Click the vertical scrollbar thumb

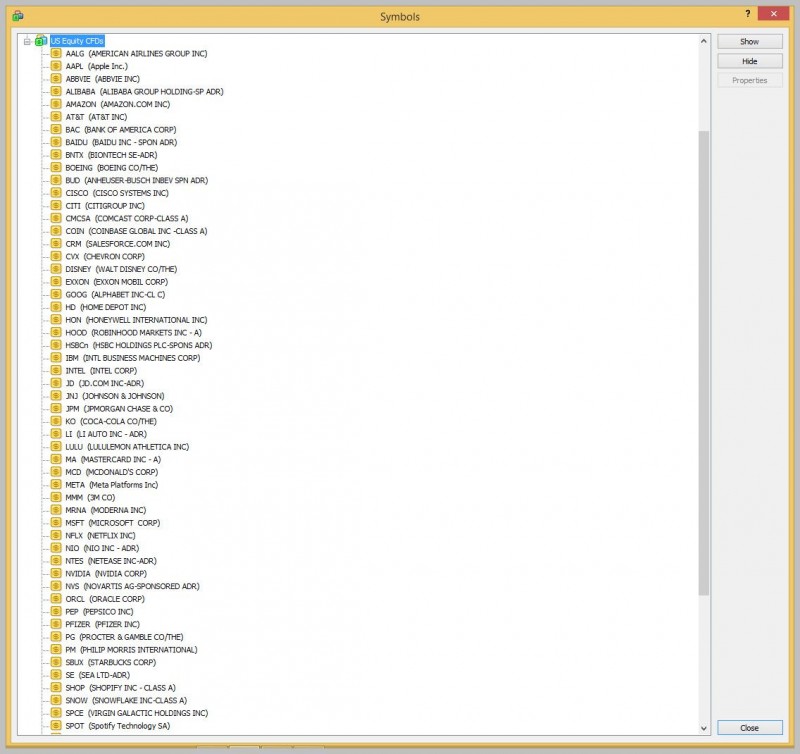click(x=704, y=363)
